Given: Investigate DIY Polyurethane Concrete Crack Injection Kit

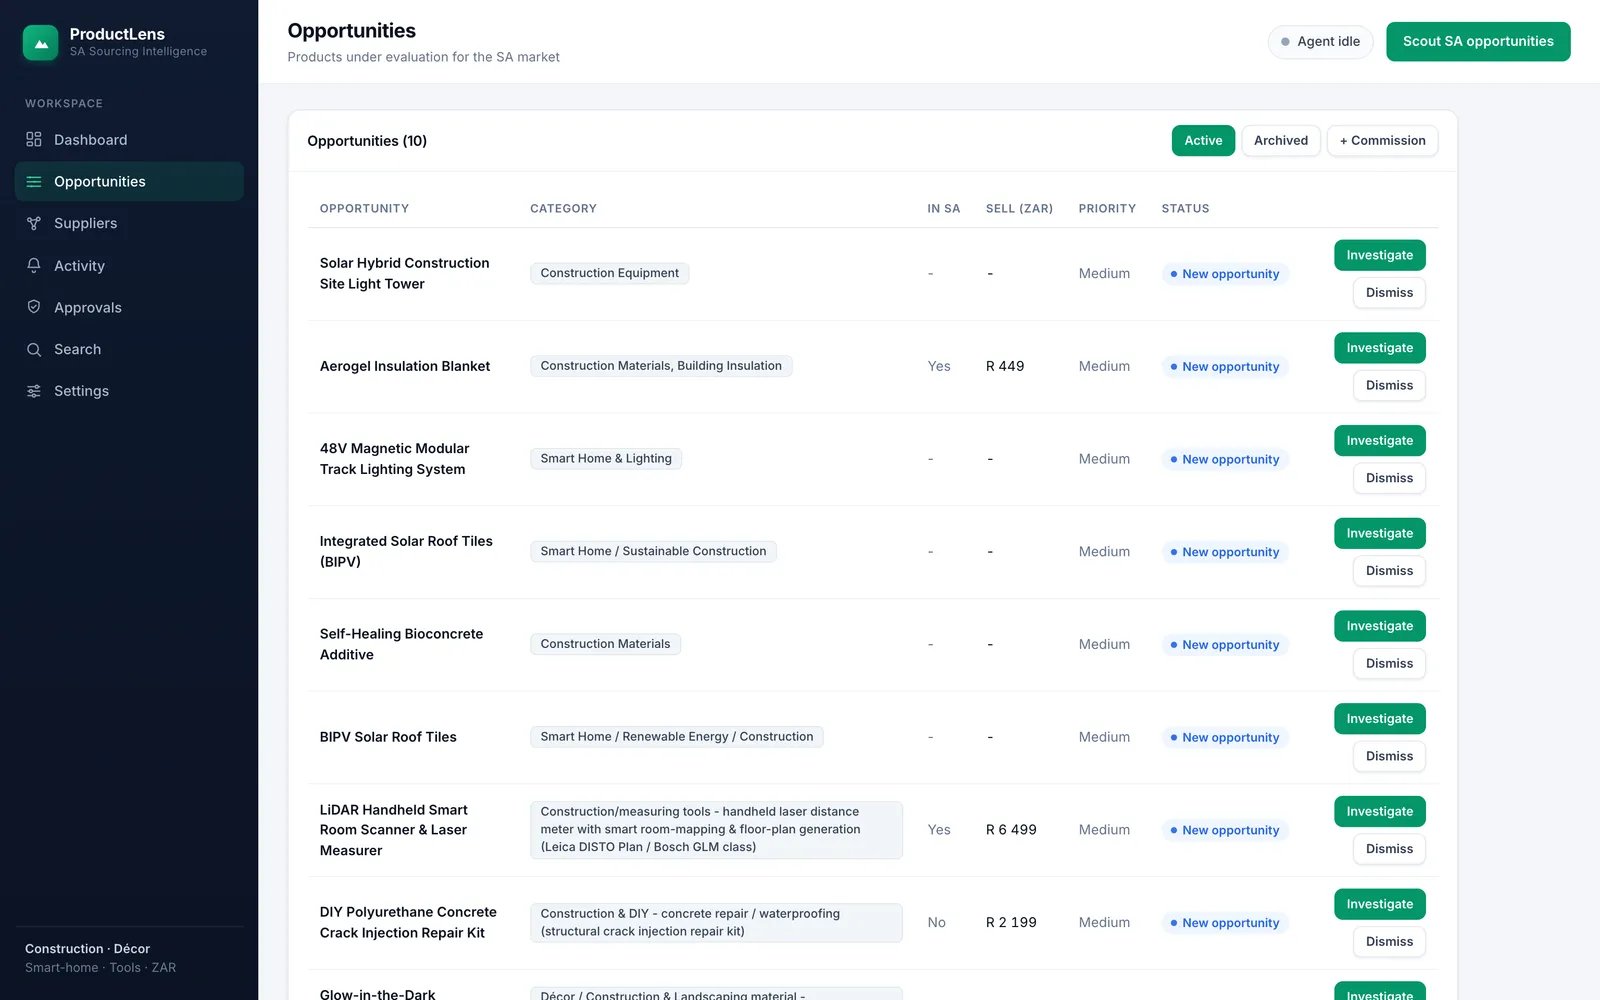Looking at the screenshot, I should (1379, 904).
